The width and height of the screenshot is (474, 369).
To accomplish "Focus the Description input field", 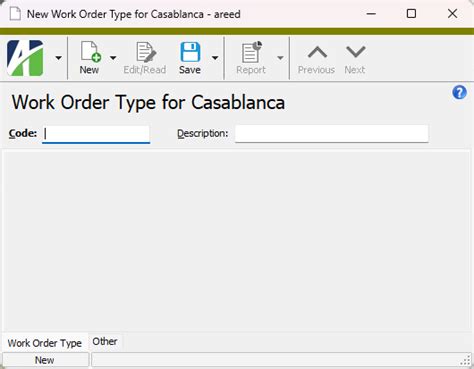I will 332,133.
